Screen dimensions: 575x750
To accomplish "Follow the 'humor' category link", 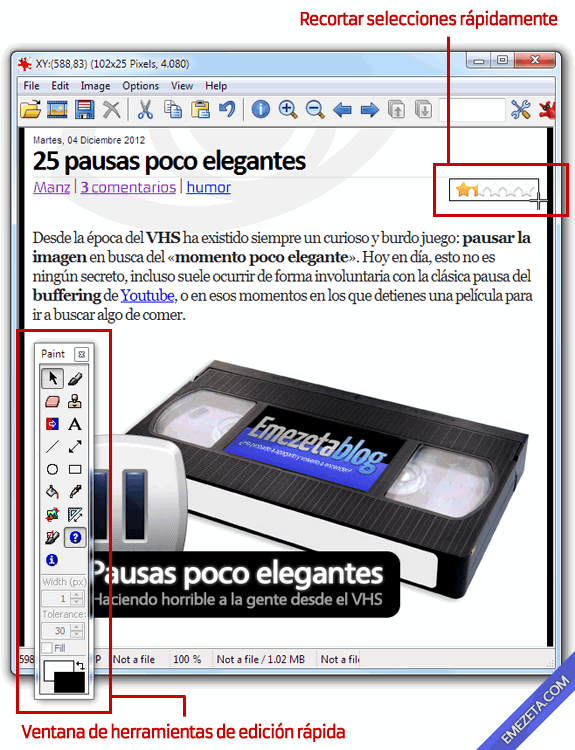I will [x=209, y=187].
